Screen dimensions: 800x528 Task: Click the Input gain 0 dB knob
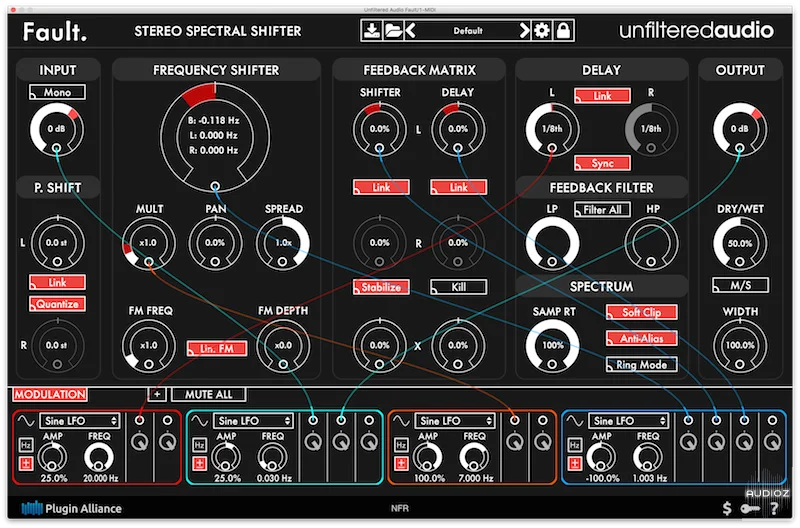[x=57, y=129]
